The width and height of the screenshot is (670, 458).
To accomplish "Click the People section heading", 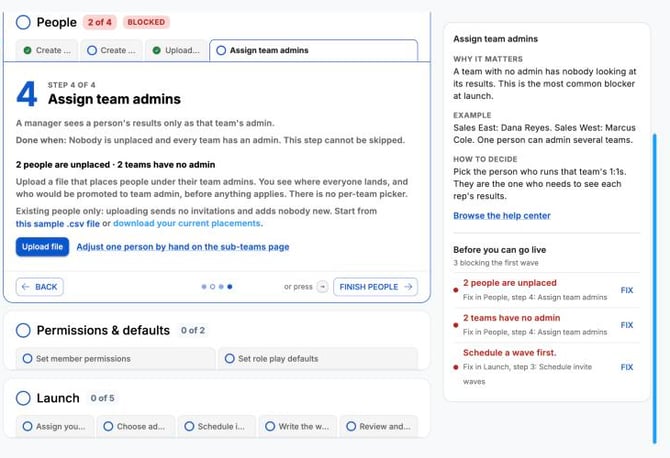I will [57, 22].
